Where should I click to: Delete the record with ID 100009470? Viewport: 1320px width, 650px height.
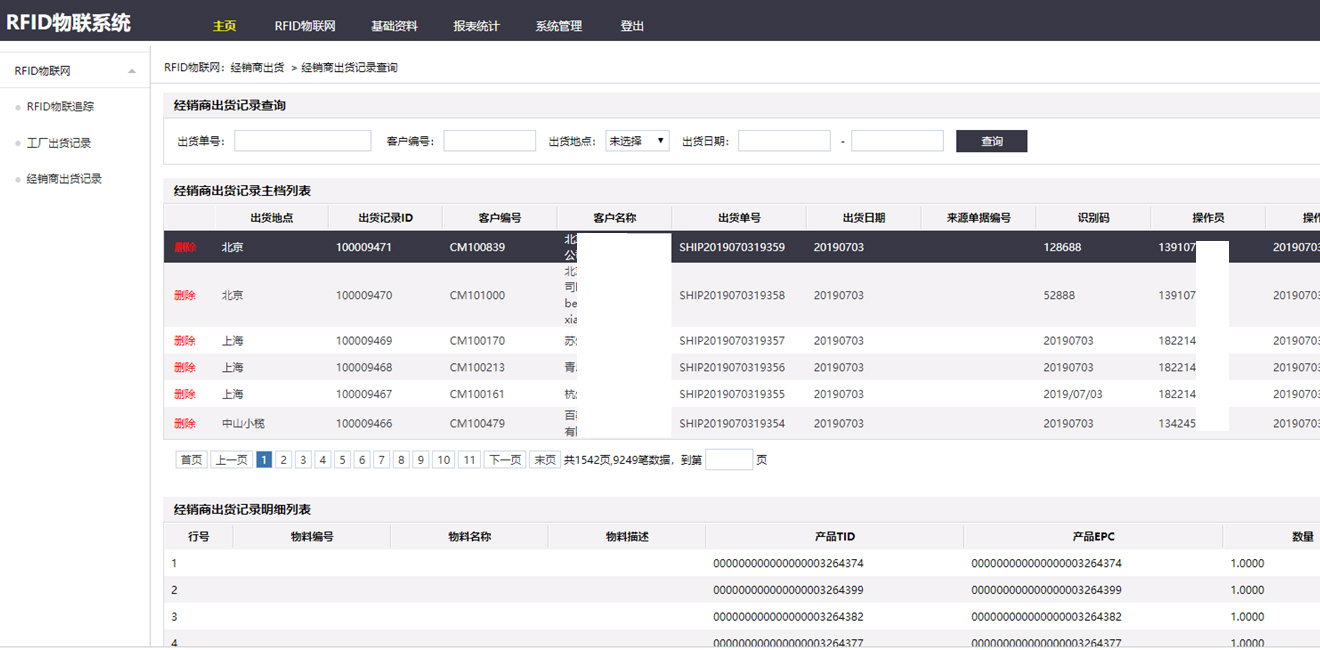click(x=185, y=295)
